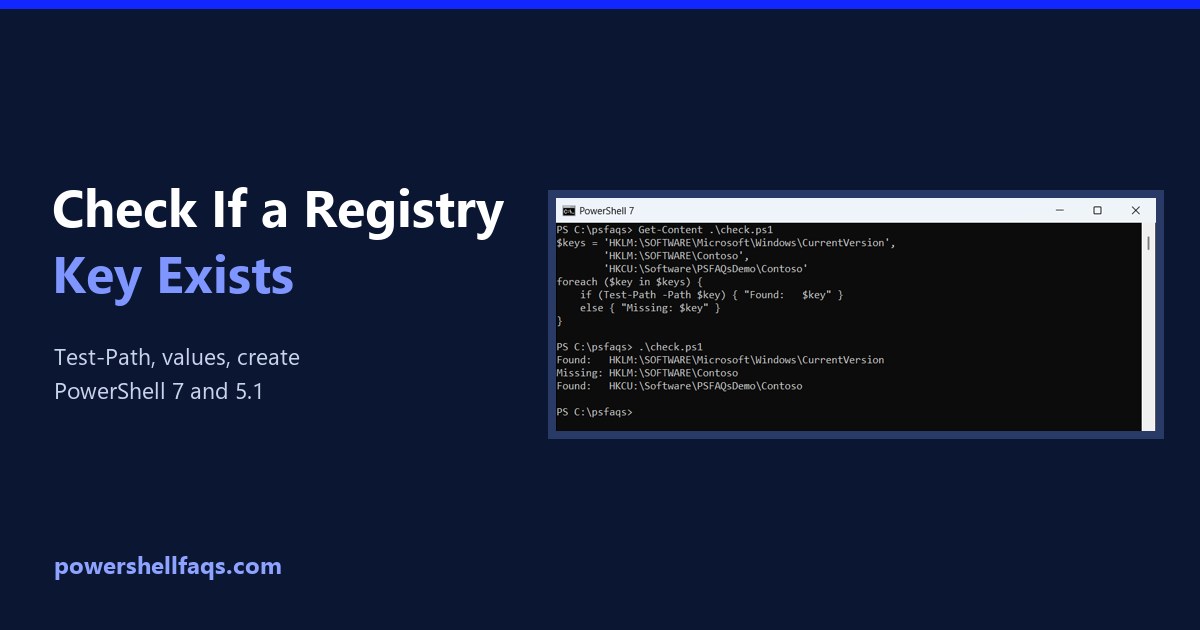Click the 'foreach ($key in $keys) {' line
Viewport: 1200px width, 630px height.
coord(629,282)
